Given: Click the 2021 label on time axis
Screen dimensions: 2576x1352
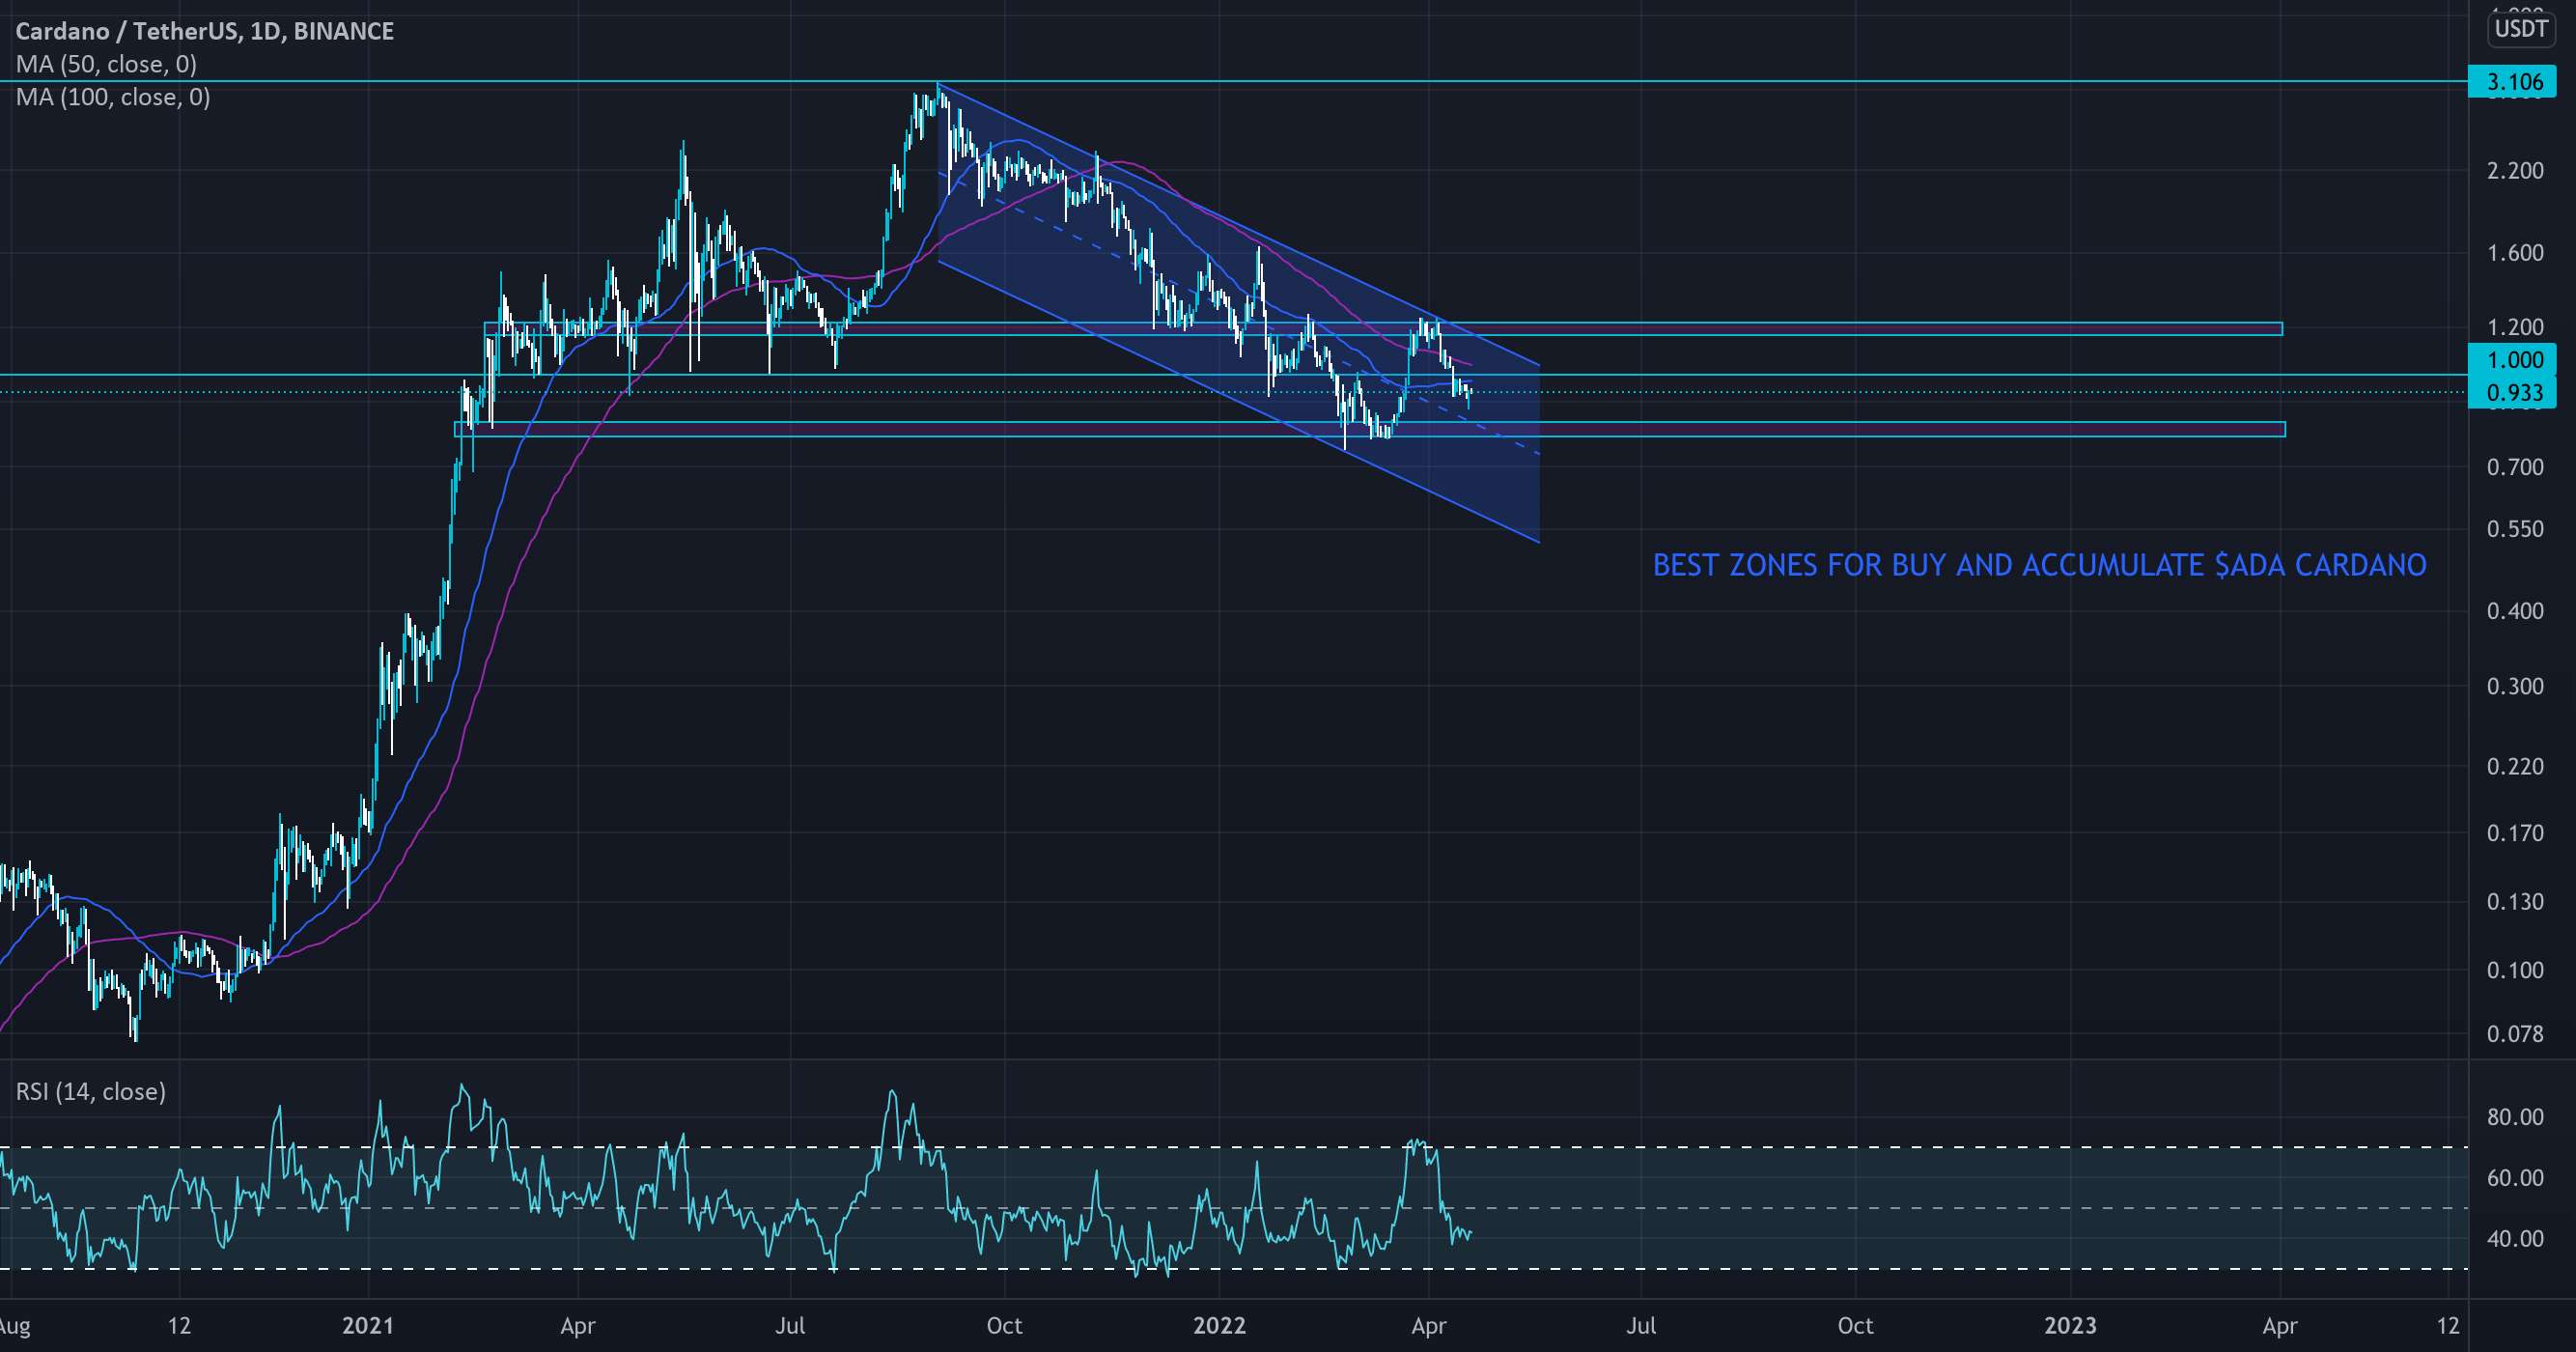Looking at the screenshot, I should click(x=368, y=1326).
